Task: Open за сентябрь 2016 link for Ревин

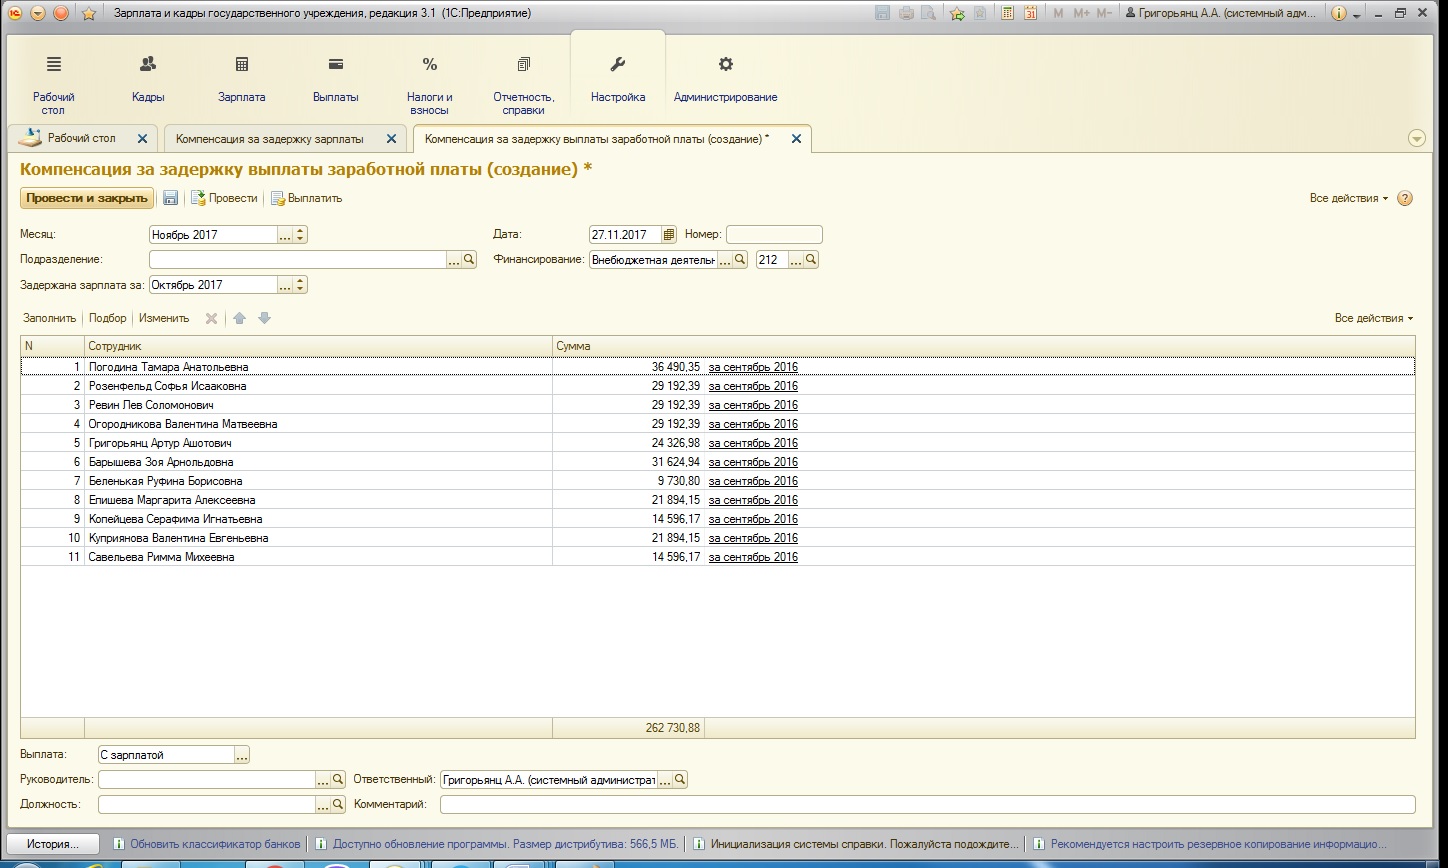Action: 753,405
